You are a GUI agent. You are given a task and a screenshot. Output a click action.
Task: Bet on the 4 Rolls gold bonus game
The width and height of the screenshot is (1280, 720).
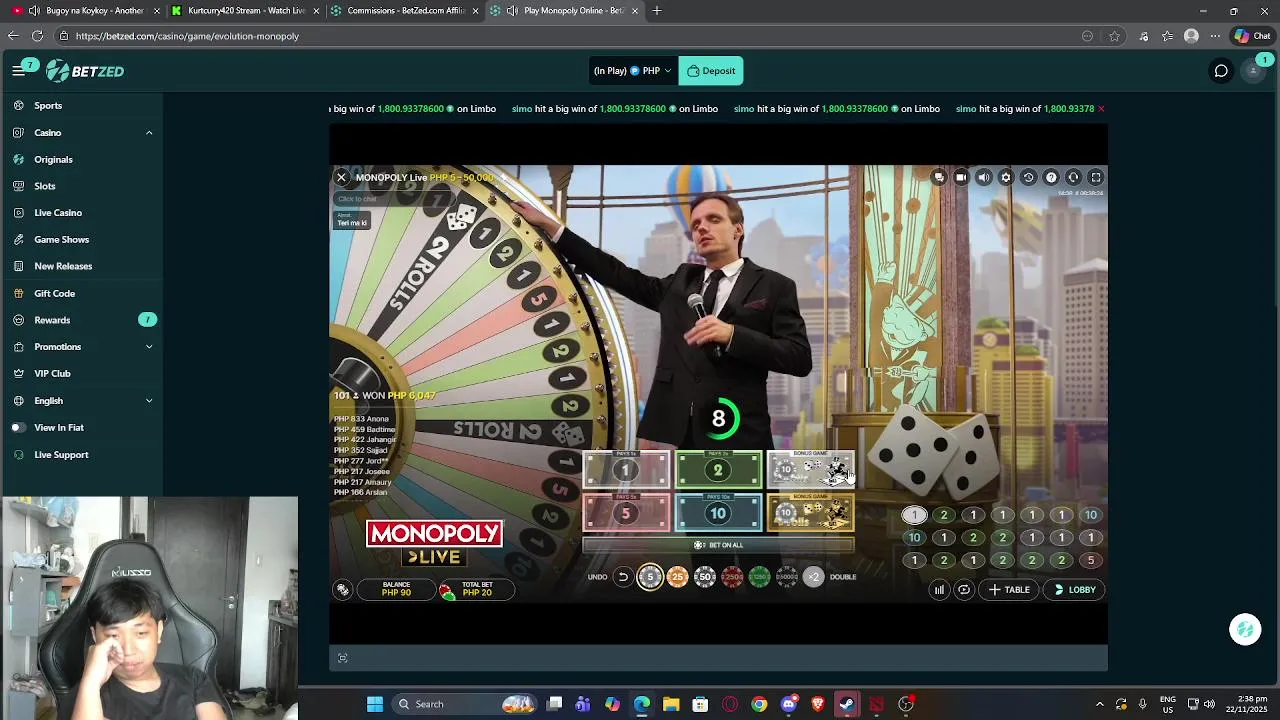[810, 513]
